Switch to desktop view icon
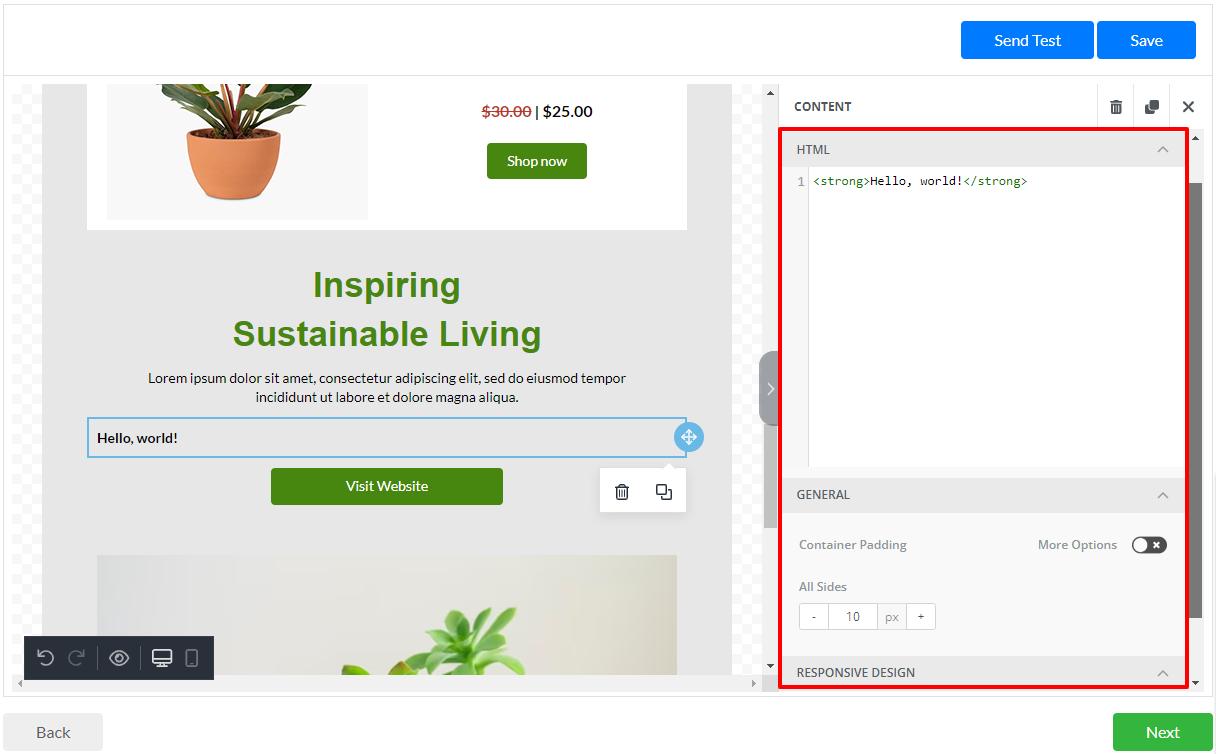The image size is (1216, 754). [x=162, y=658]
